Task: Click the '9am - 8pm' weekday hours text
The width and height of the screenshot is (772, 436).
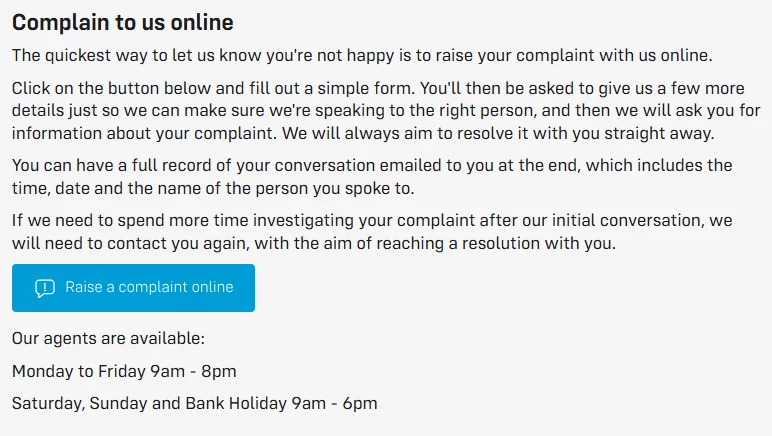Action: (193, 371)
